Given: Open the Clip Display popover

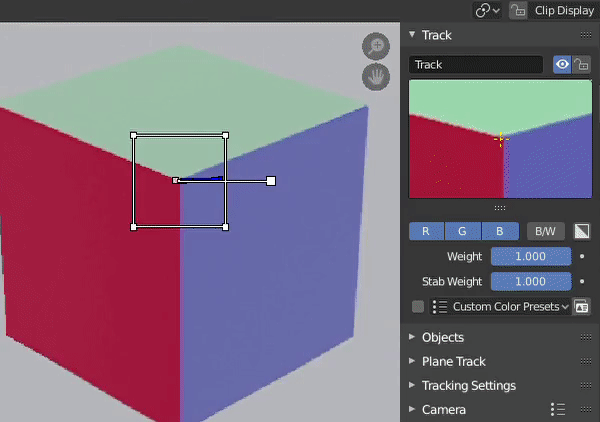Looking at the screenshot, I should 565,11.
